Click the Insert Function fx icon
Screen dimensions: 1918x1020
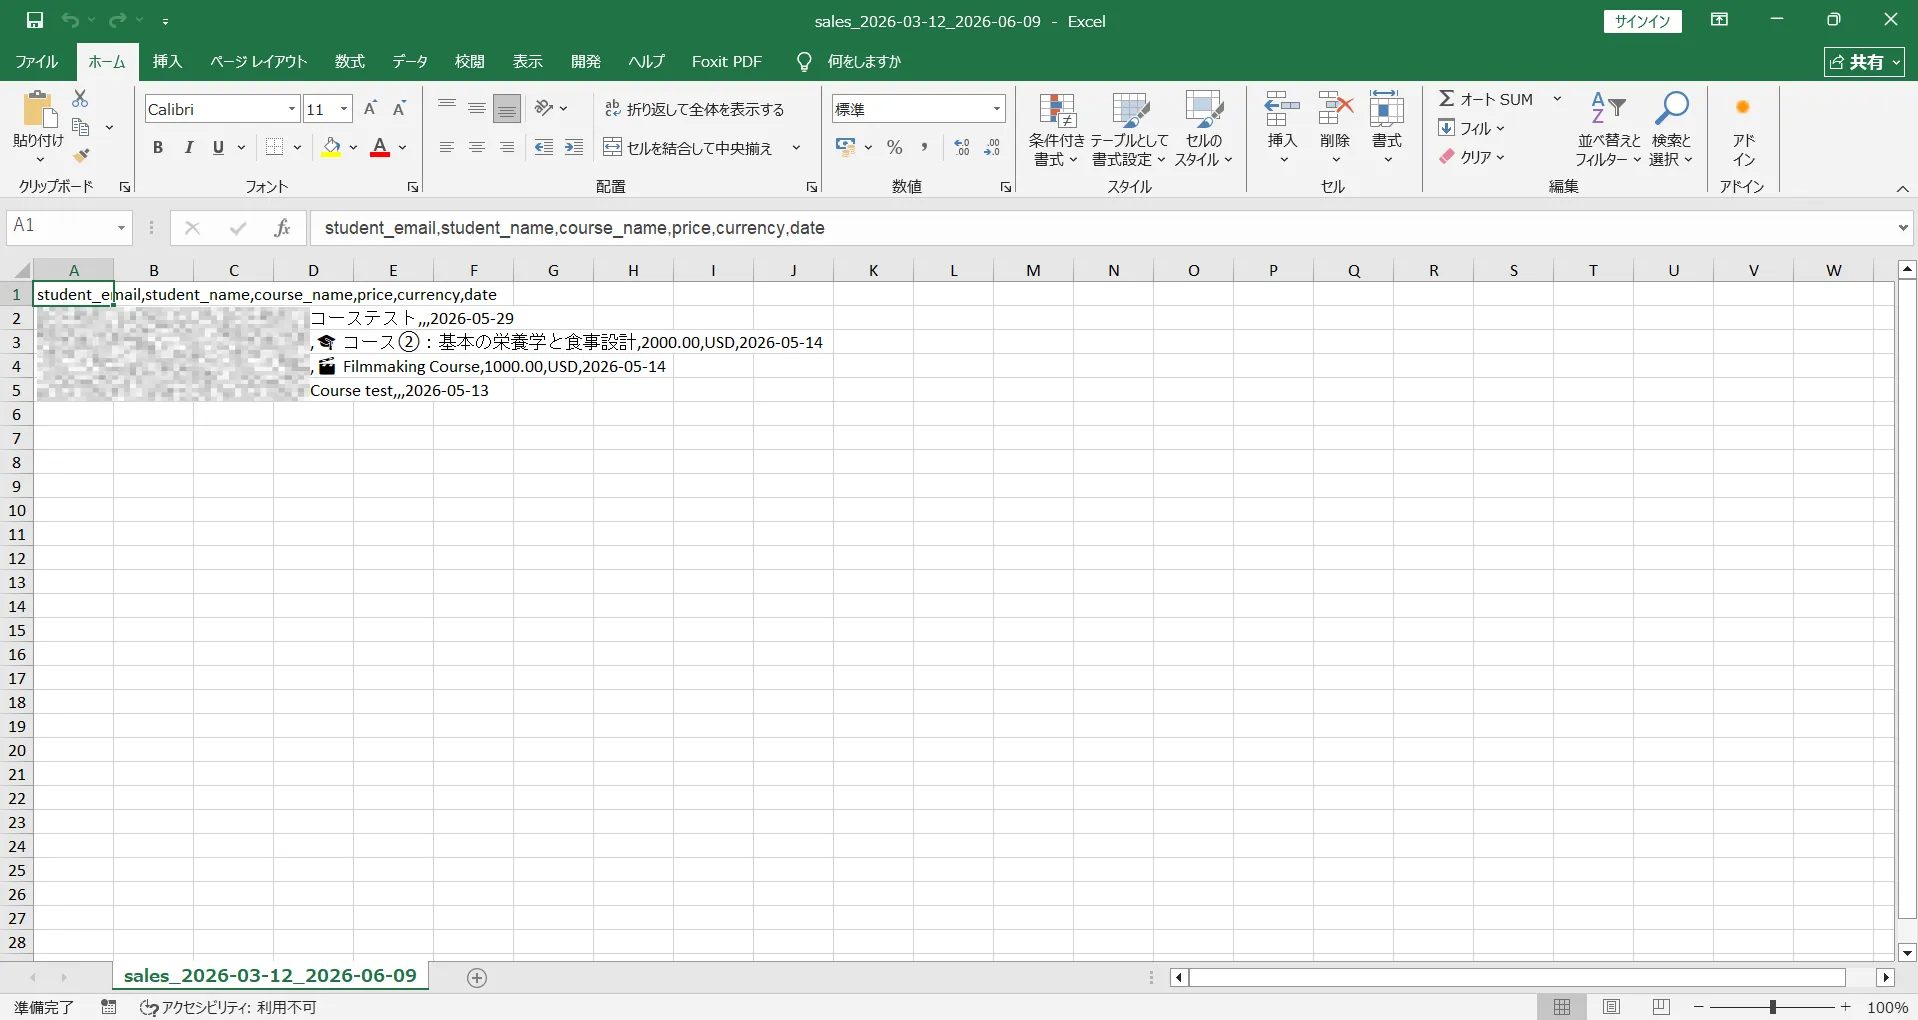(x=282, y=228)
